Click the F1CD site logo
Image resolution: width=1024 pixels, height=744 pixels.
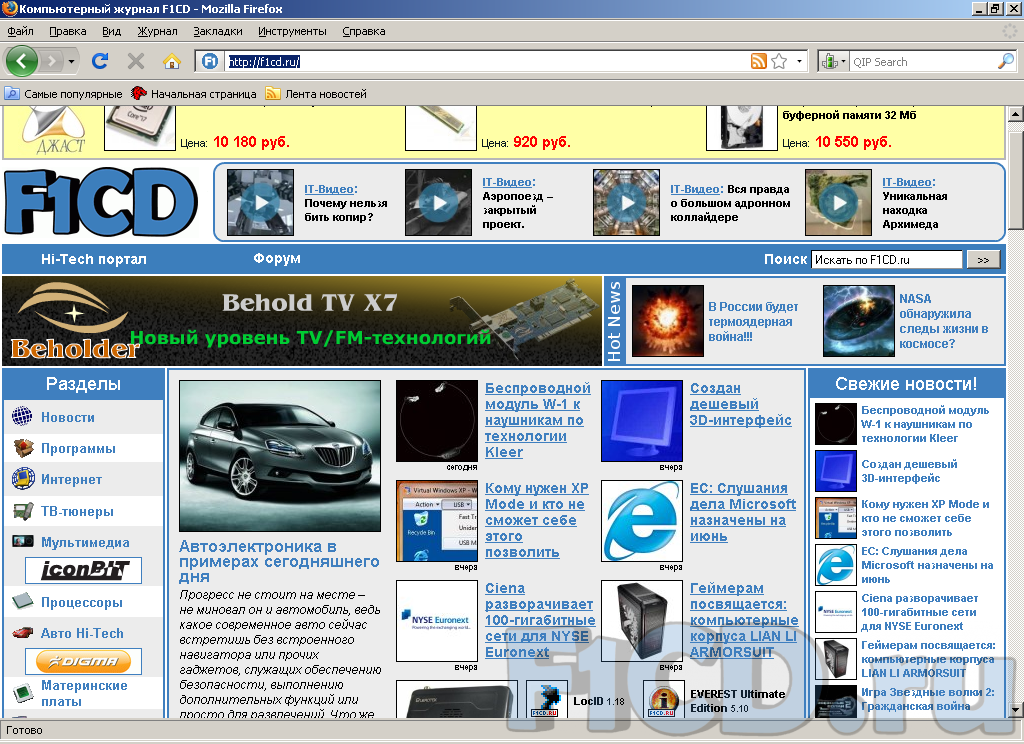click(101, 202)
